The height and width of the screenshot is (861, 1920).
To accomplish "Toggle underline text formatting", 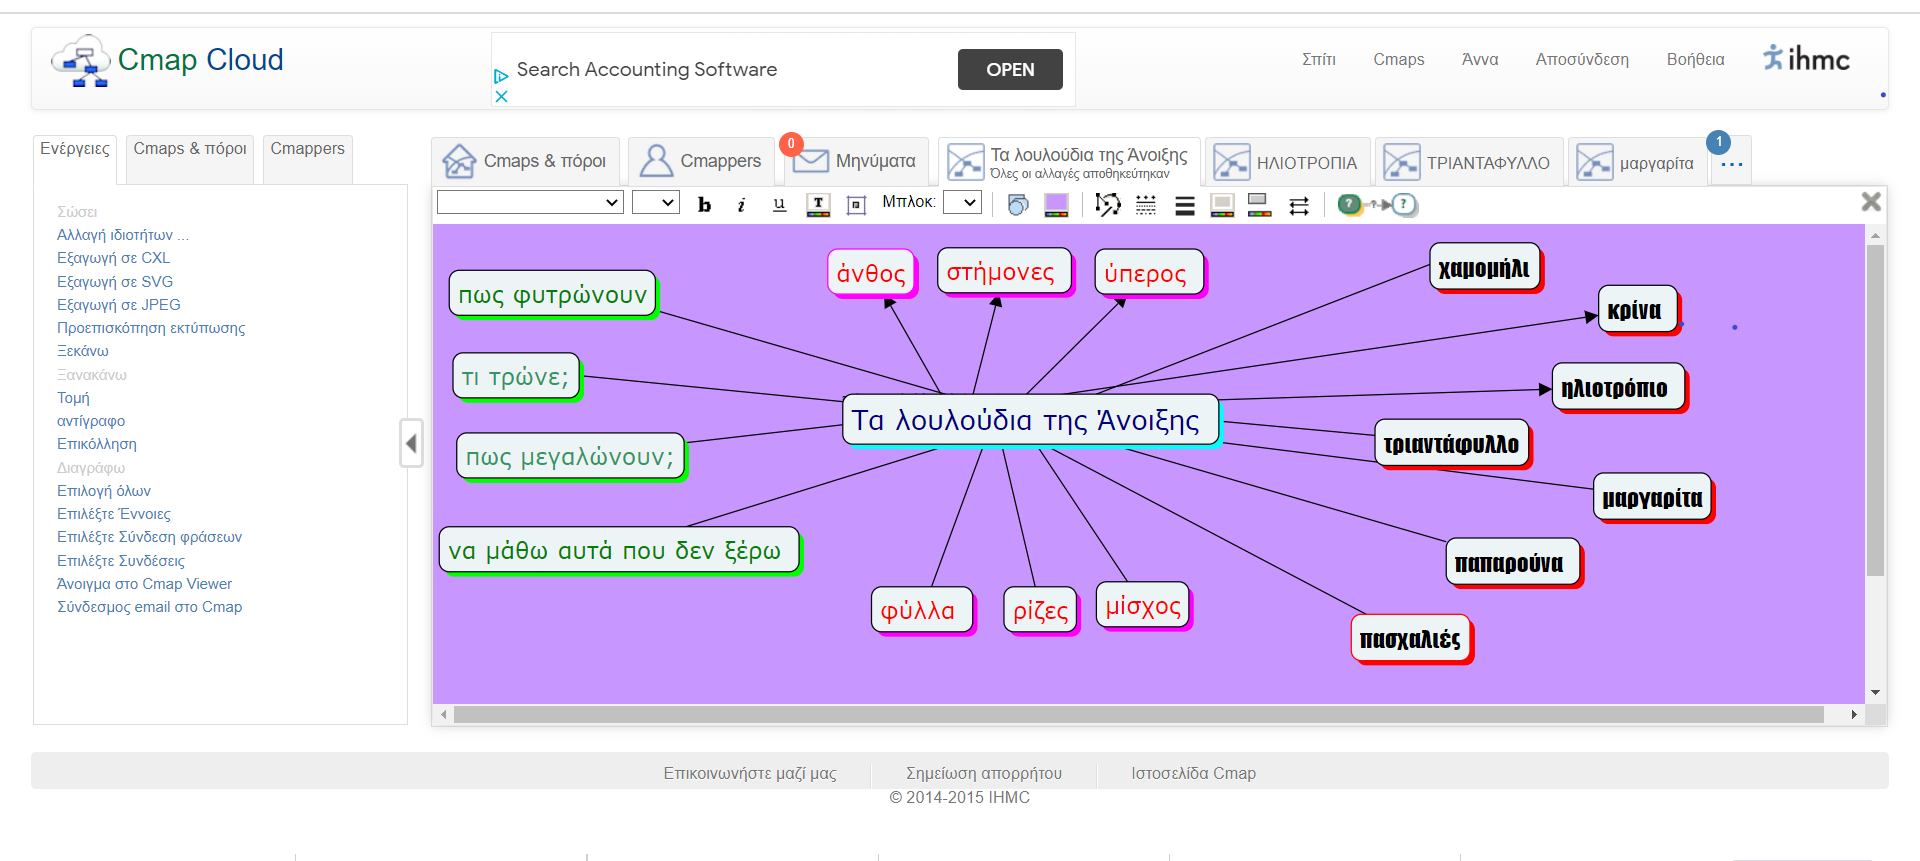I will (x=779, y=204).
